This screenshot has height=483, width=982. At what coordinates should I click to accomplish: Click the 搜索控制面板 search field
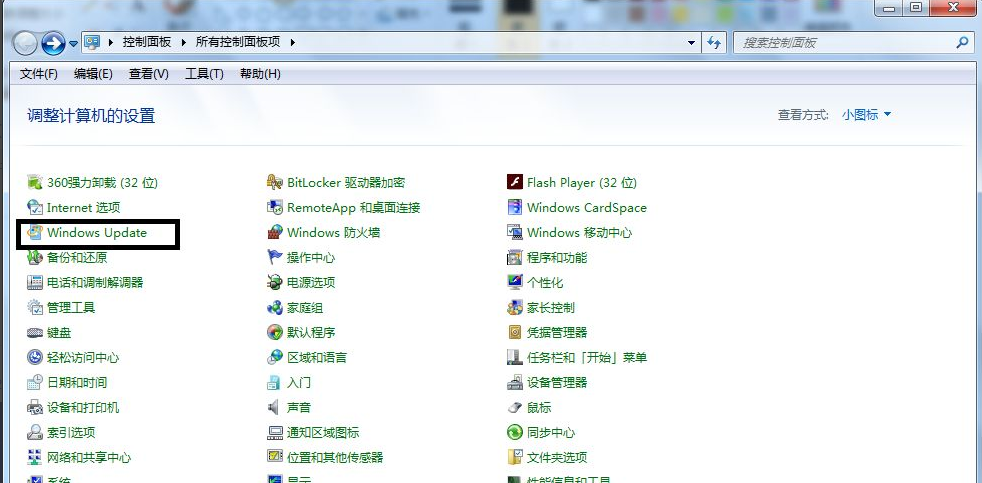[845, 43]
